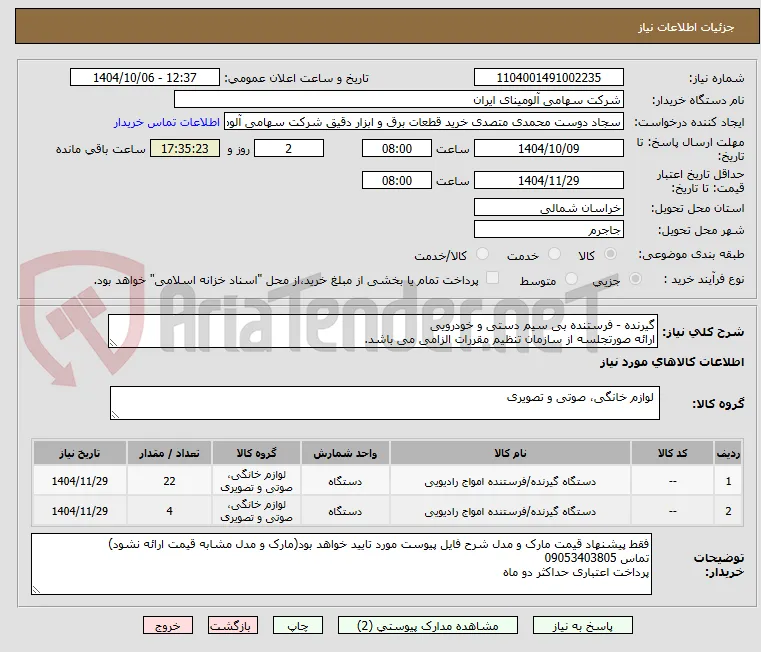Click the resize handle of توضیحات خریدار box
The width and height of the screenshot is (761, 652).
(36, 590)
